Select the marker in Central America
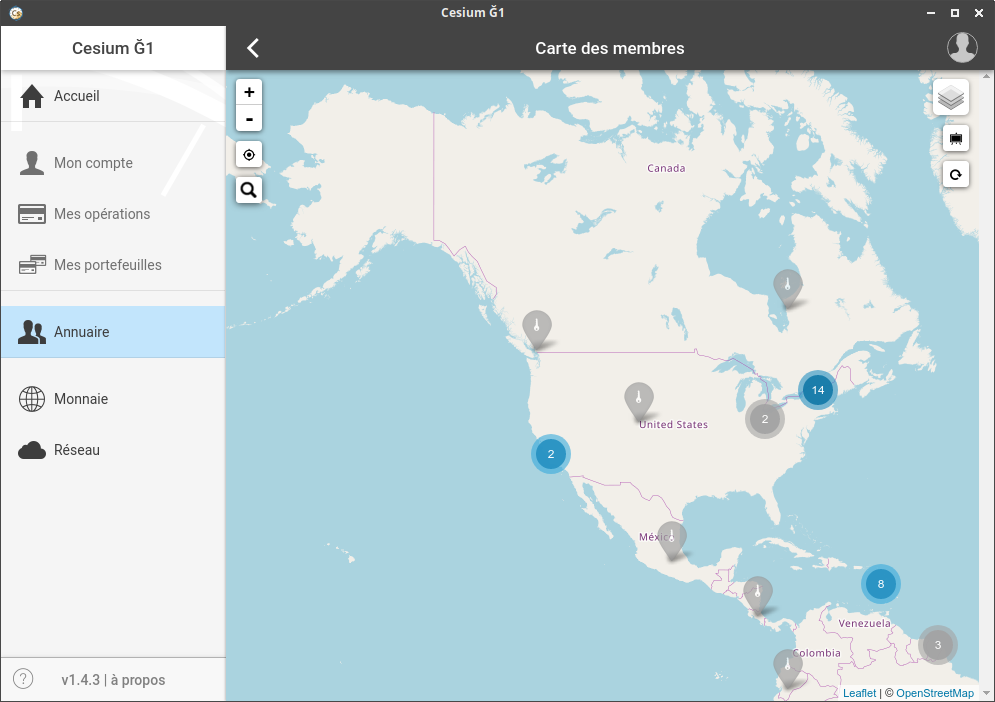Viewport: 995px width, 702px height. point(758,595)
